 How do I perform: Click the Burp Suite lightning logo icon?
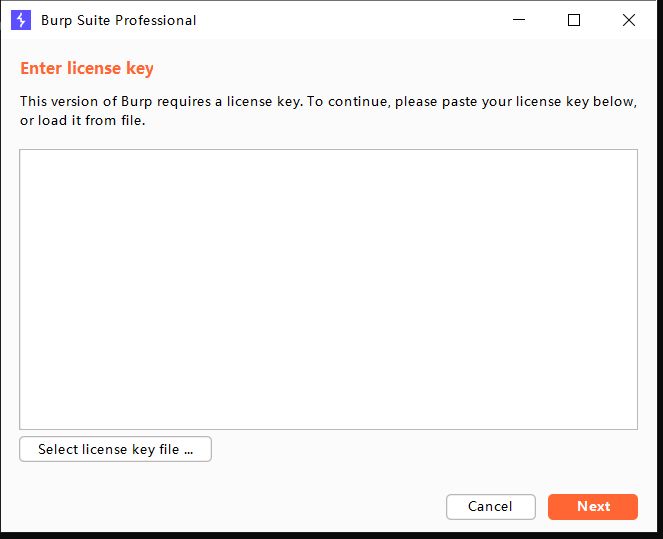point(21,20)
